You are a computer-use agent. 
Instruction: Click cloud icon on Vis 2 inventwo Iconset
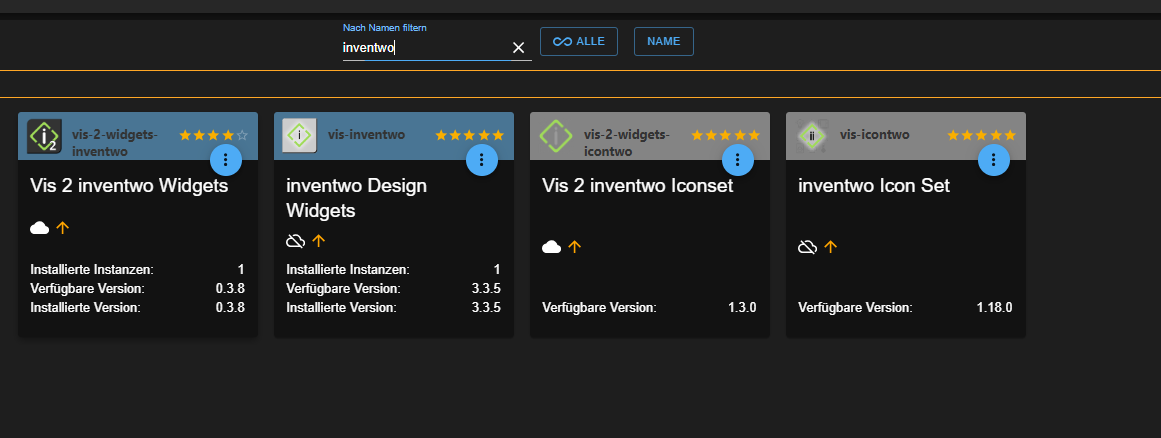coord(551,247)
